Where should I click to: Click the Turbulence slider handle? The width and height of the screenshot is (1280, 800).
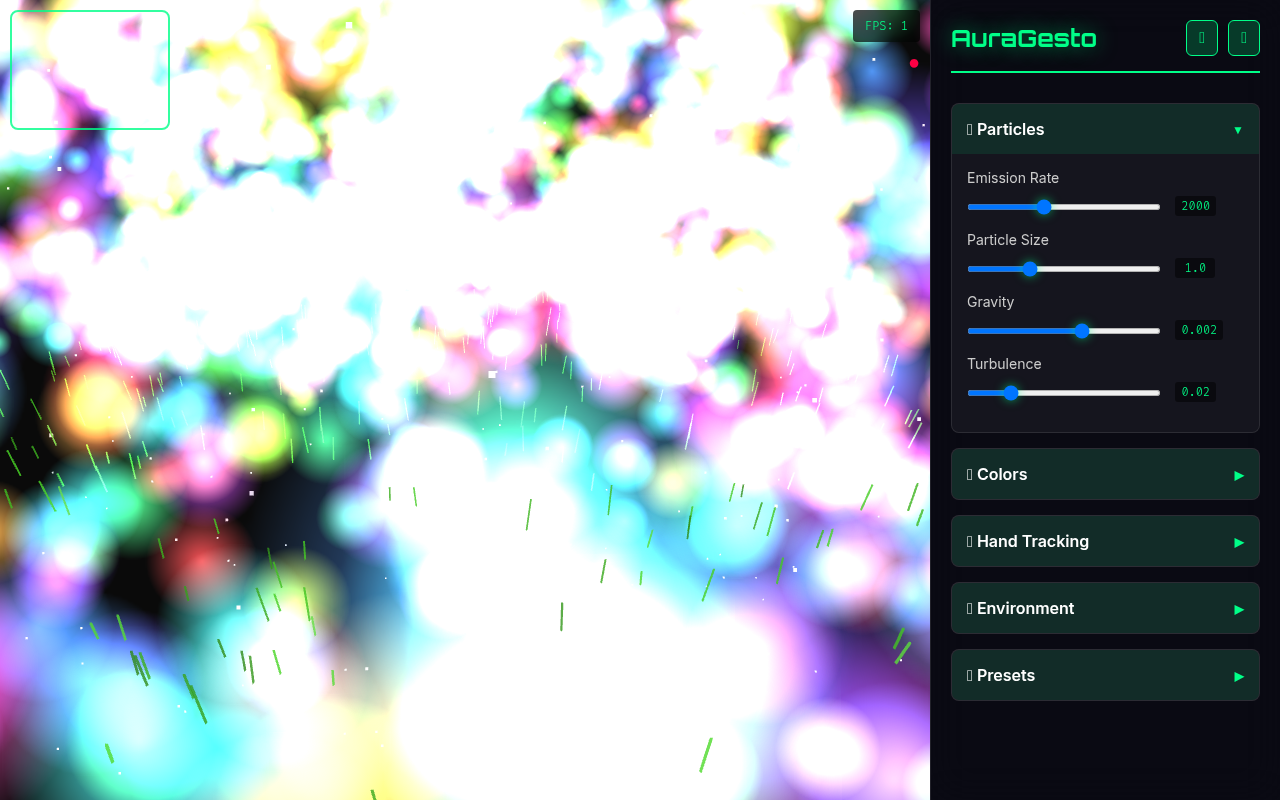click(1010, 393)
